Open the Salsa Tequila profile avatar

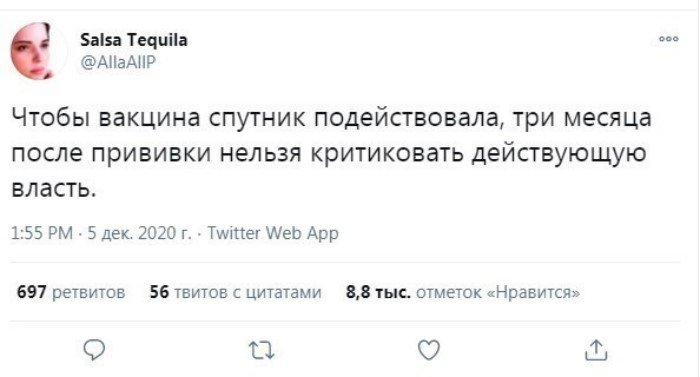pyautogui.click(x=38, y=51)
